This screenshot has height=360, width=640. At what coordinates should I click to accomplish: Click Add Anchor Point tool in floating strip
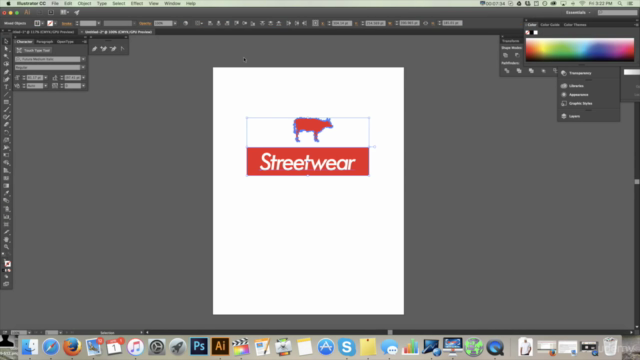[104, 49]
